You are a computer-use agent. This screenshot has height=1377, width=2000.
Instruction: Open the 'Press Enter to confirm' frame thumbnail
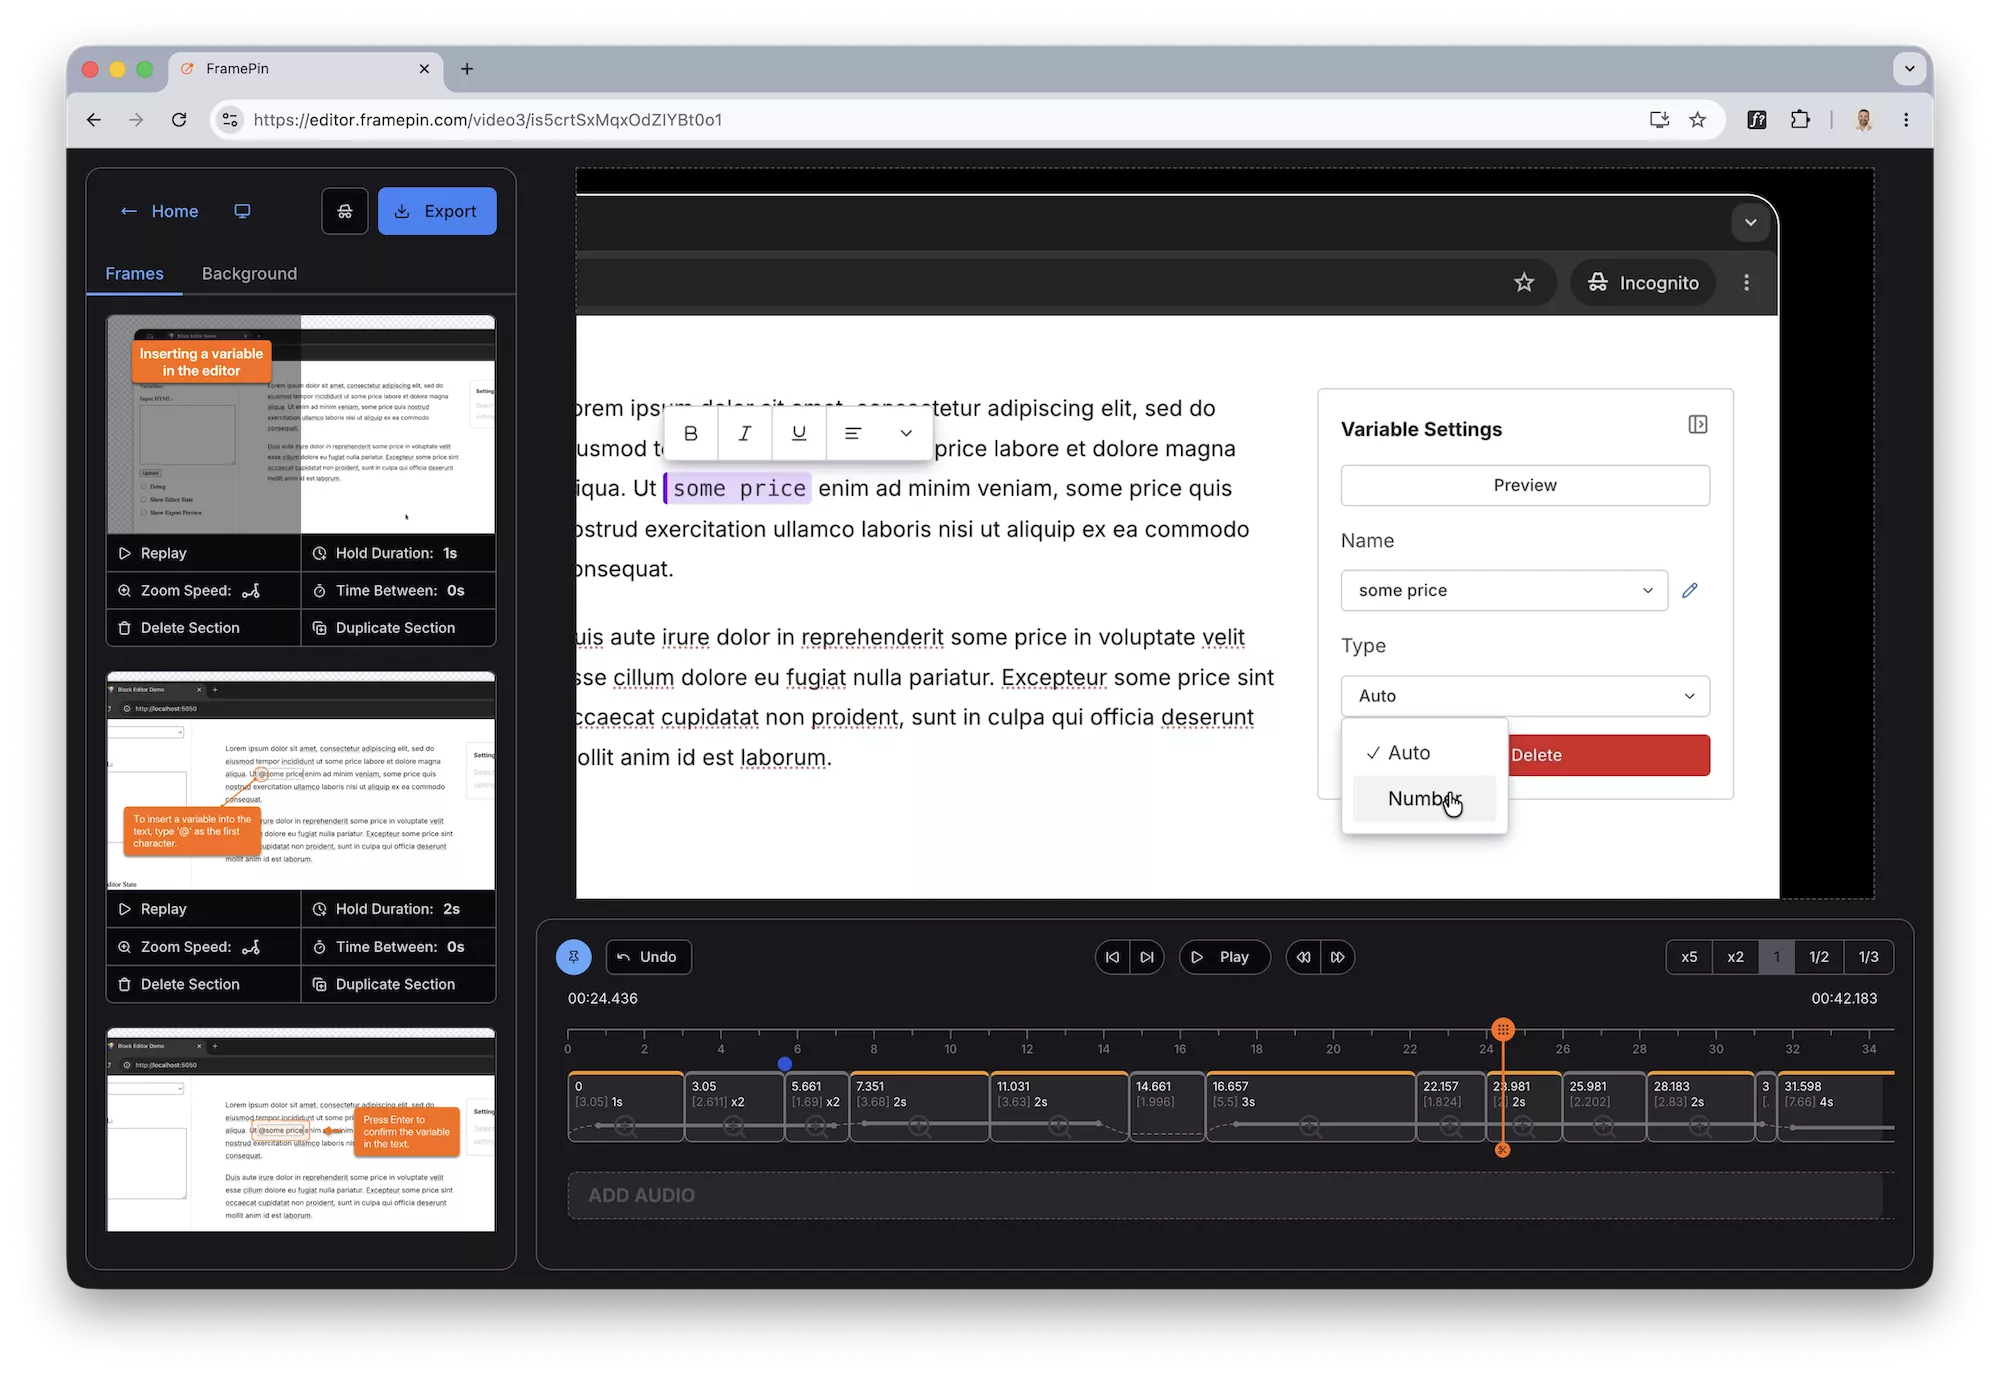(301, 1130)
